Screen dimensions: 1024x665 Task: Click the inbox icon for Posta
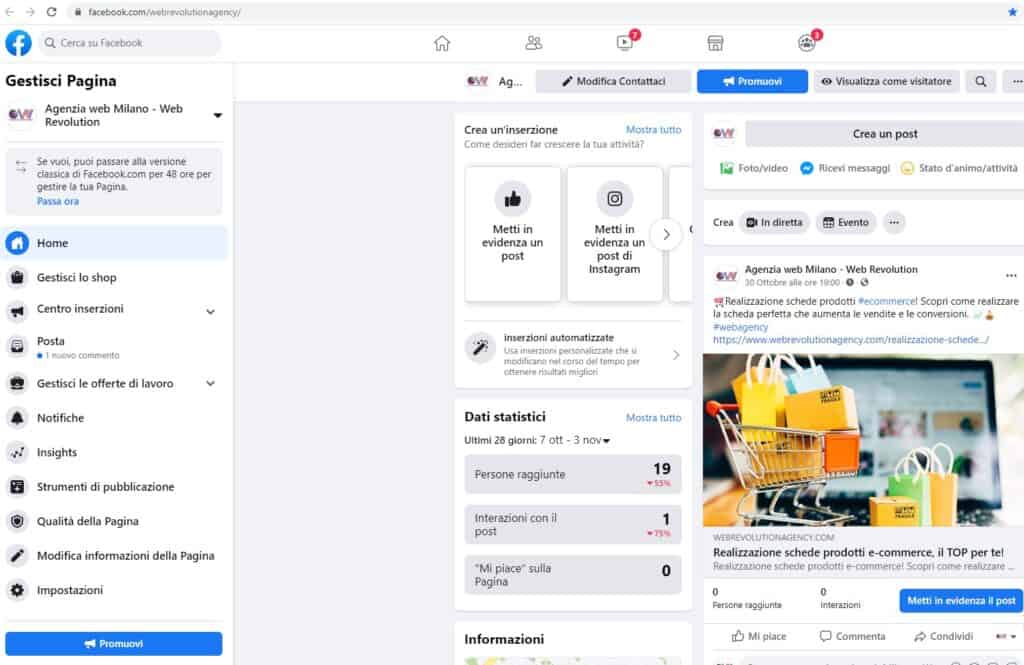click(x=17, y=346)
